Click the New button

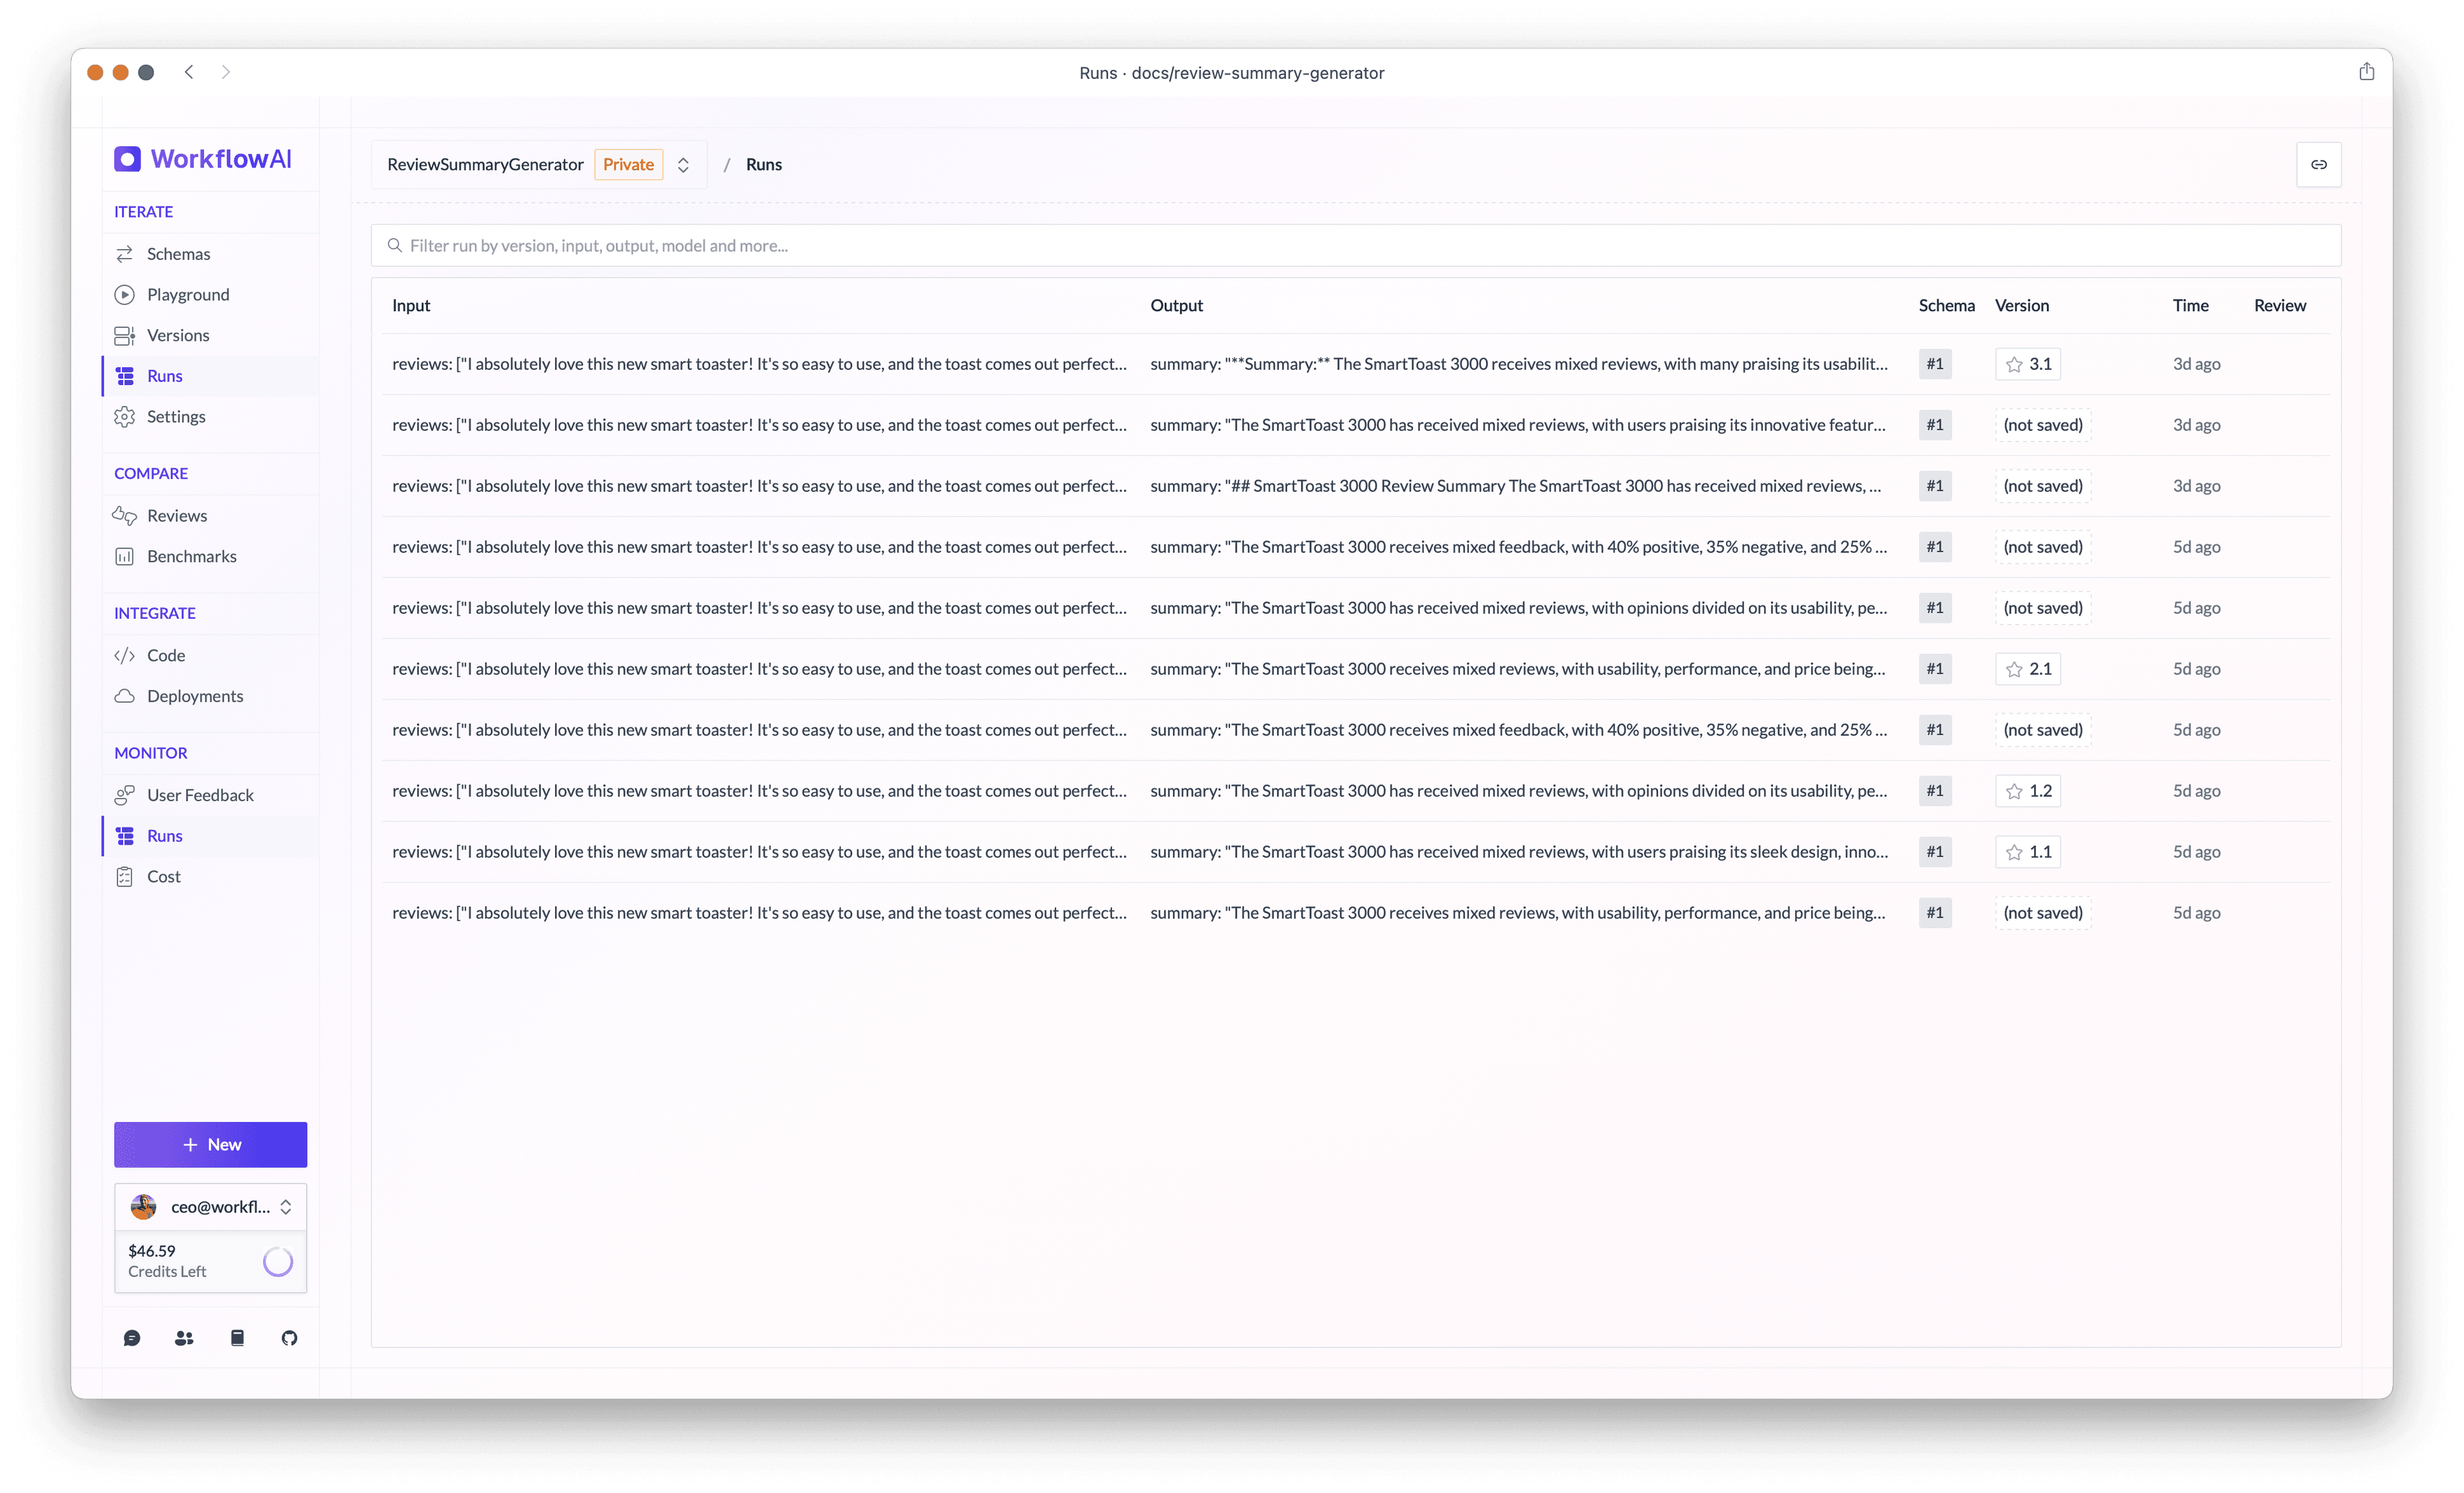(211, 1145)
